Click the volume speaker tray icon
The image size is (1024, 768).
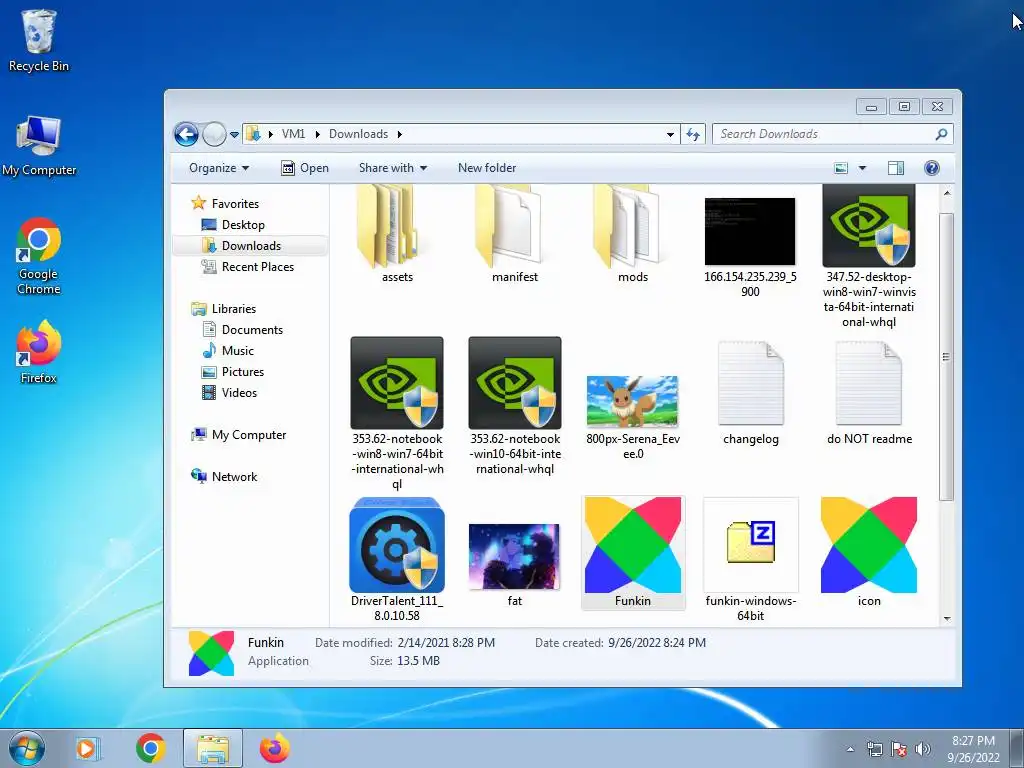pos(922,749)
